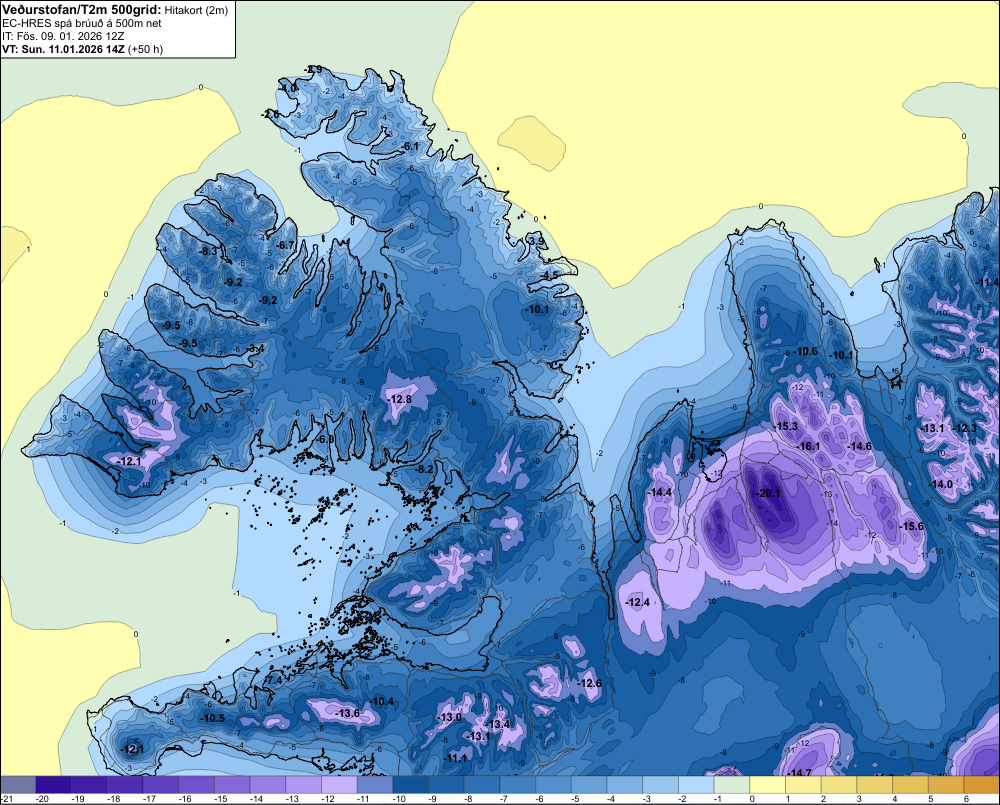Image resolution: width=1000 pixels, height=805 pixels.
Task: Click the -14.0 temperature label
Action: [939, 484]
